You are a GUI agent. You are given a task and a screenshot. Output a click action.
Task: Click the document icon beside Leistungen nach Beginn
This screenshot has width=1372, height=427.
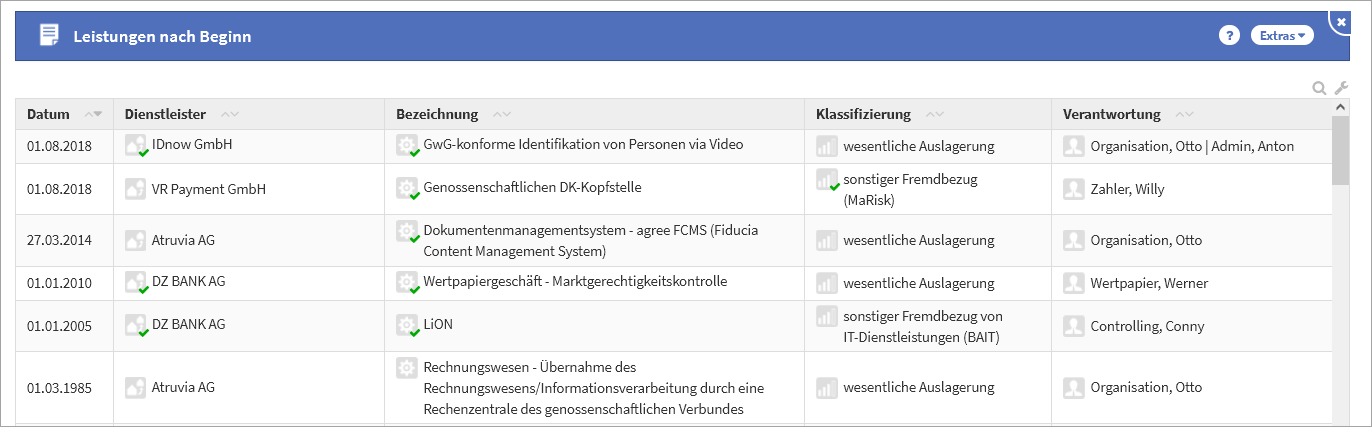point(48,36)
